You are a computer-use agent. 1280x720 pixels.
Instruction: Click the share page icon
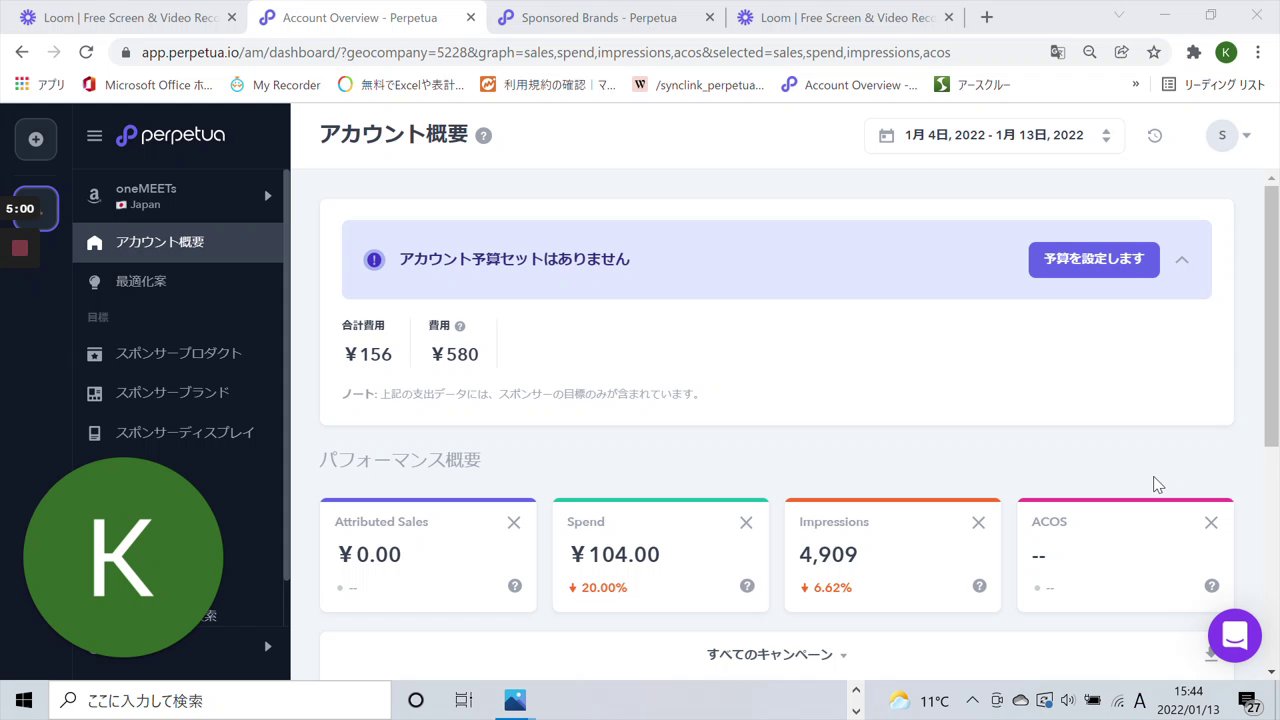1122,52
